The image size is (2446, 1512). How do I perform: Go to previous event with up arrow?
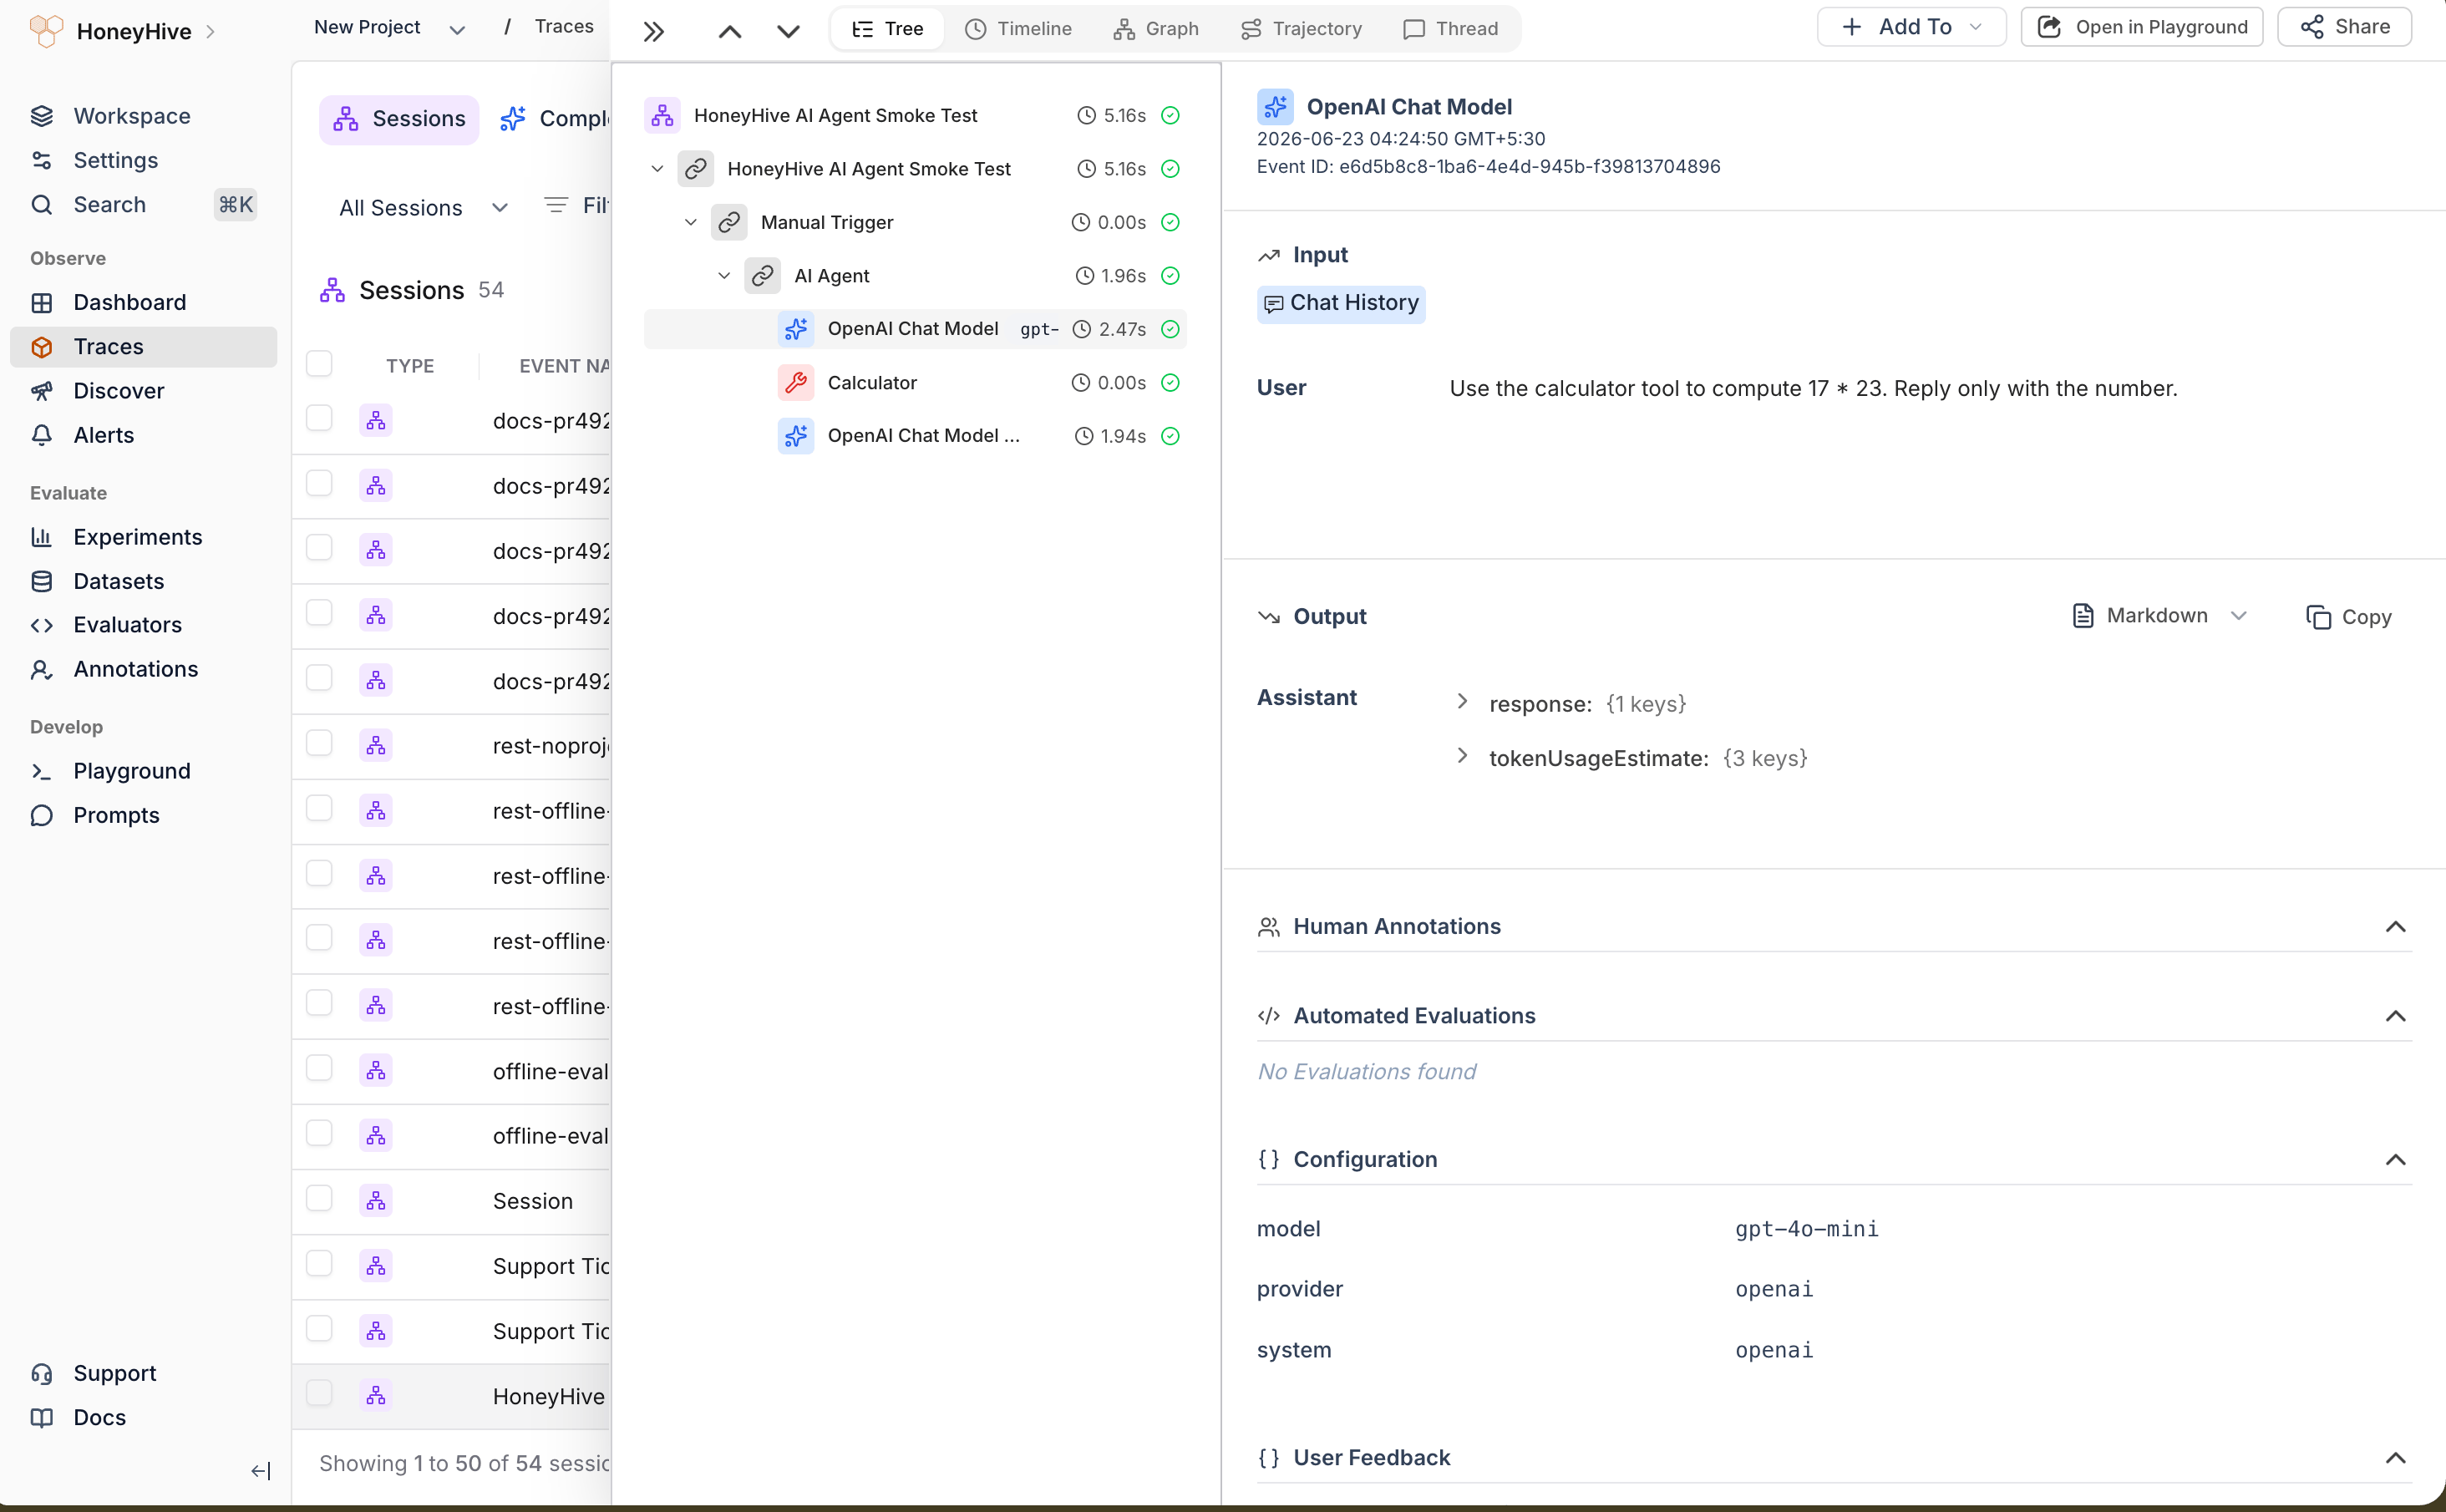click(x=730, y=31)
